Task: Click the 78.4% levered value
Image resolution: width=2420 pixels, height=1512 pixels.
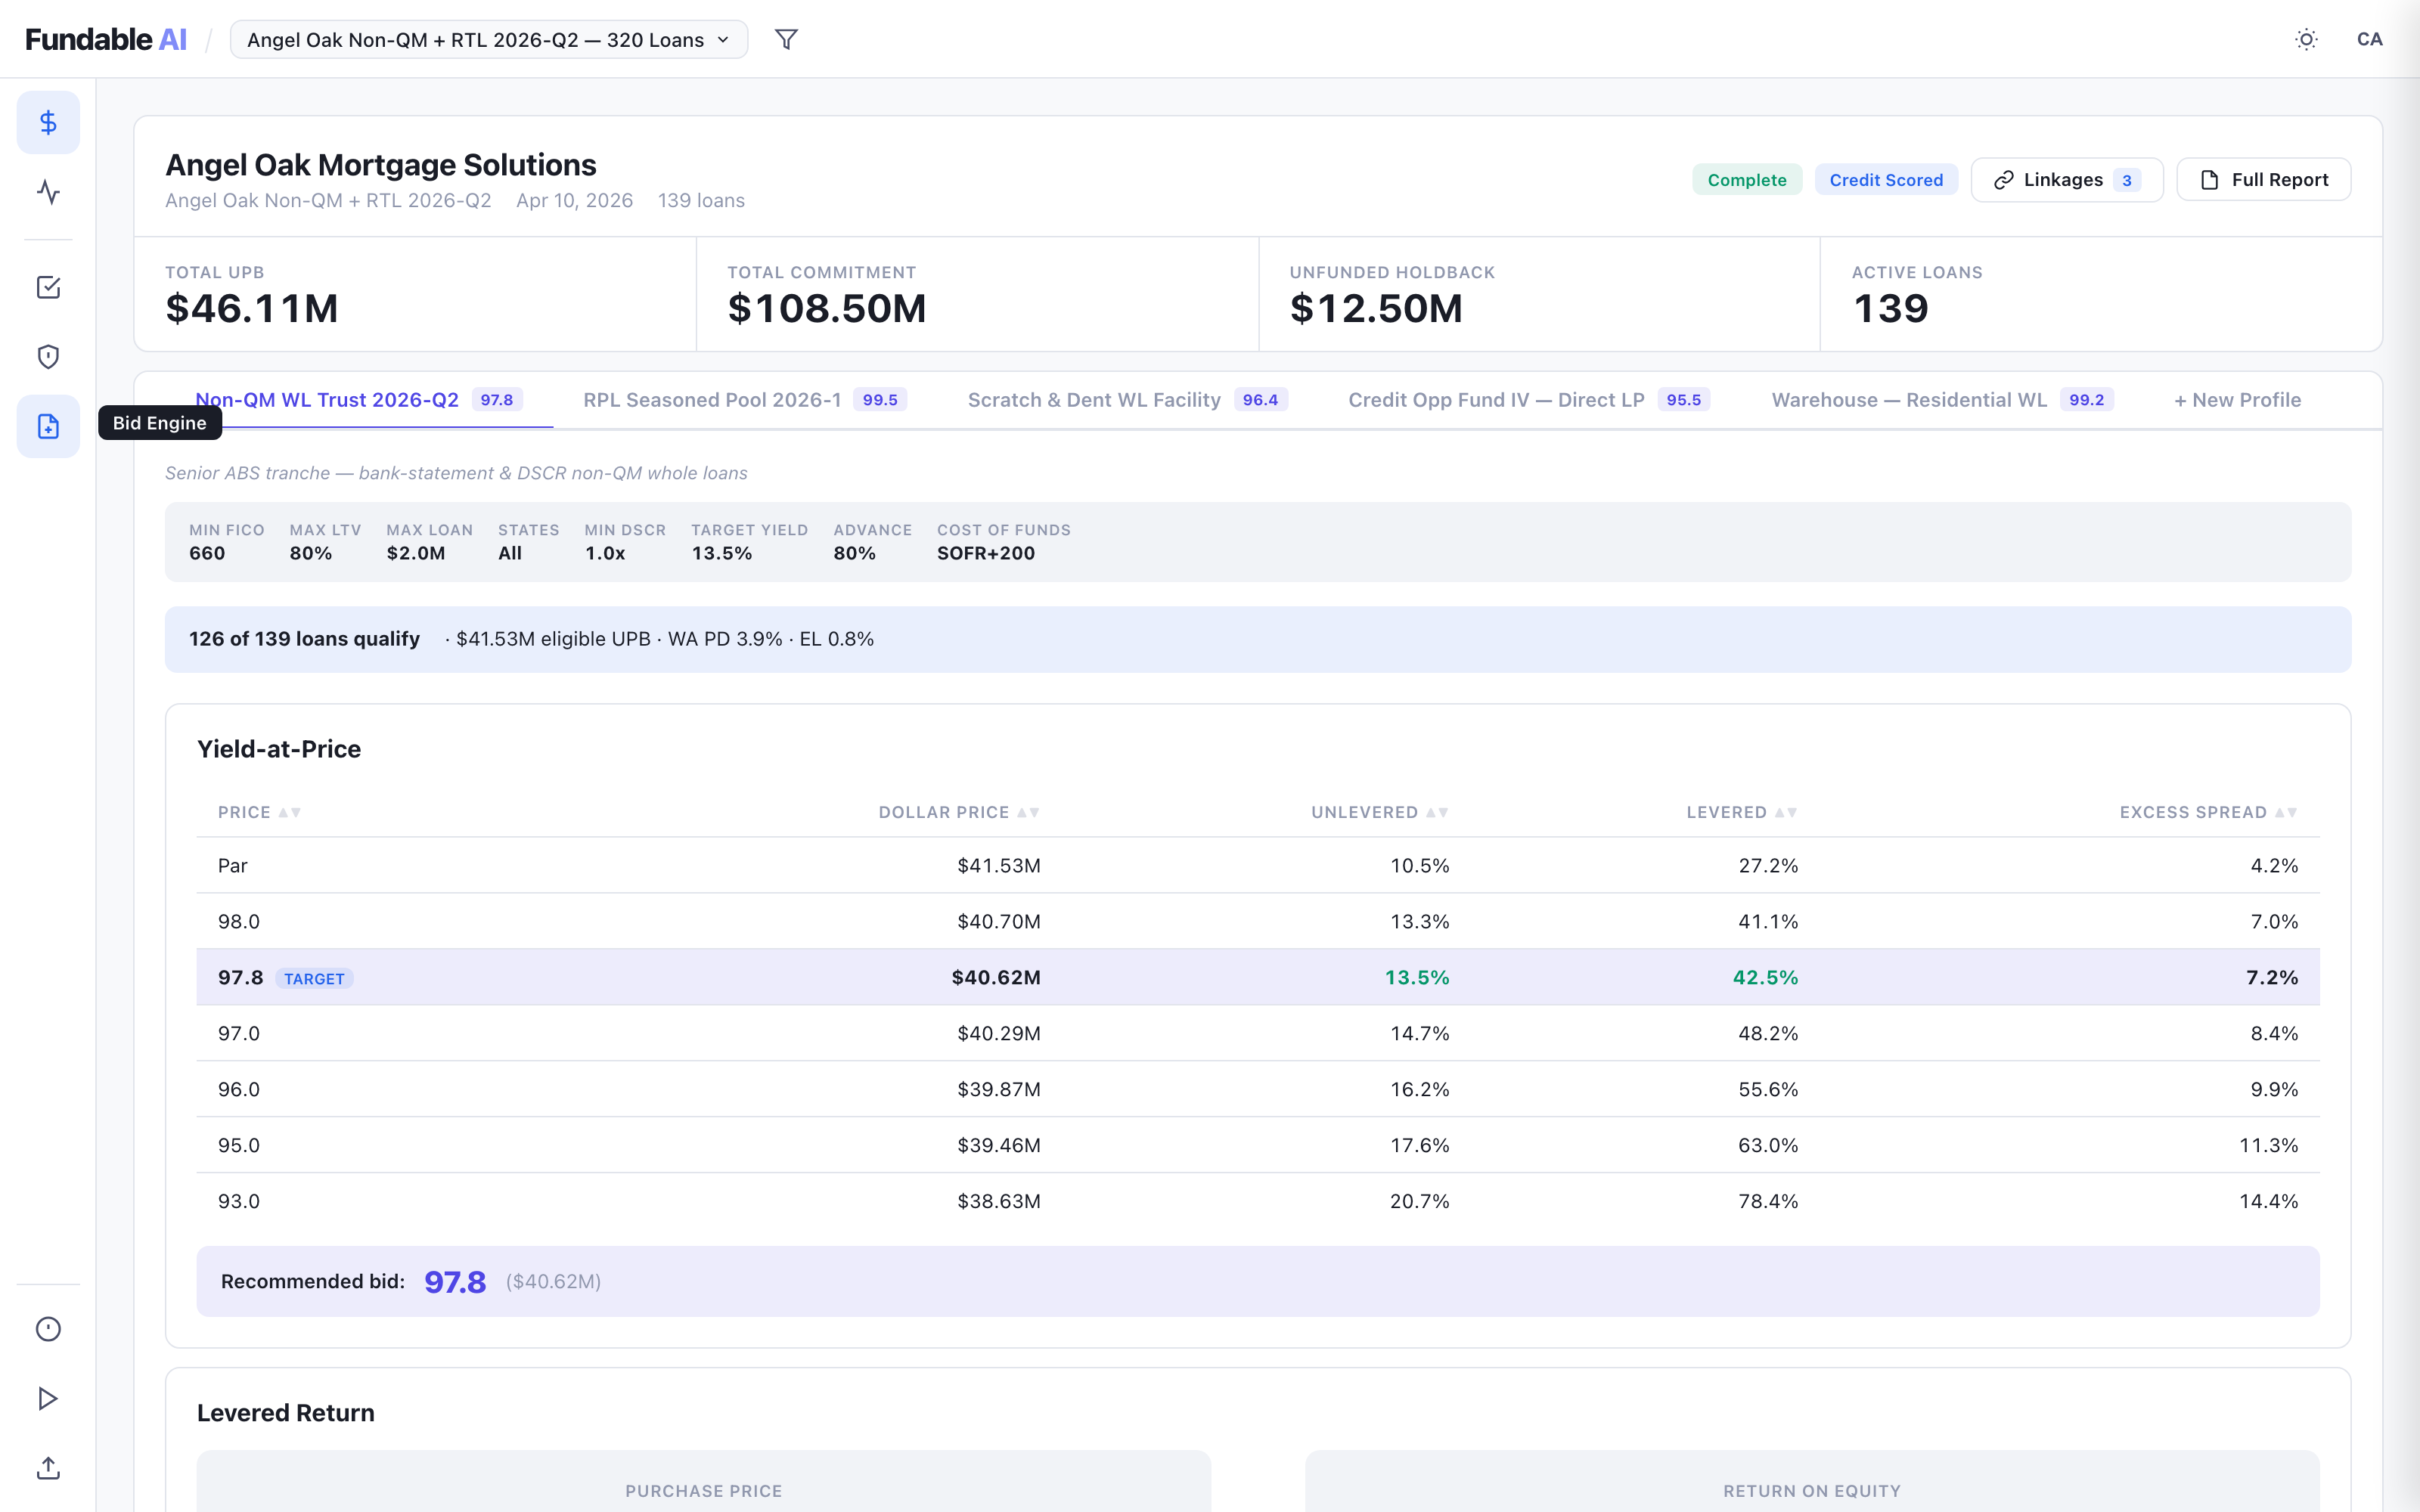Action: tap(1768, 1201)
